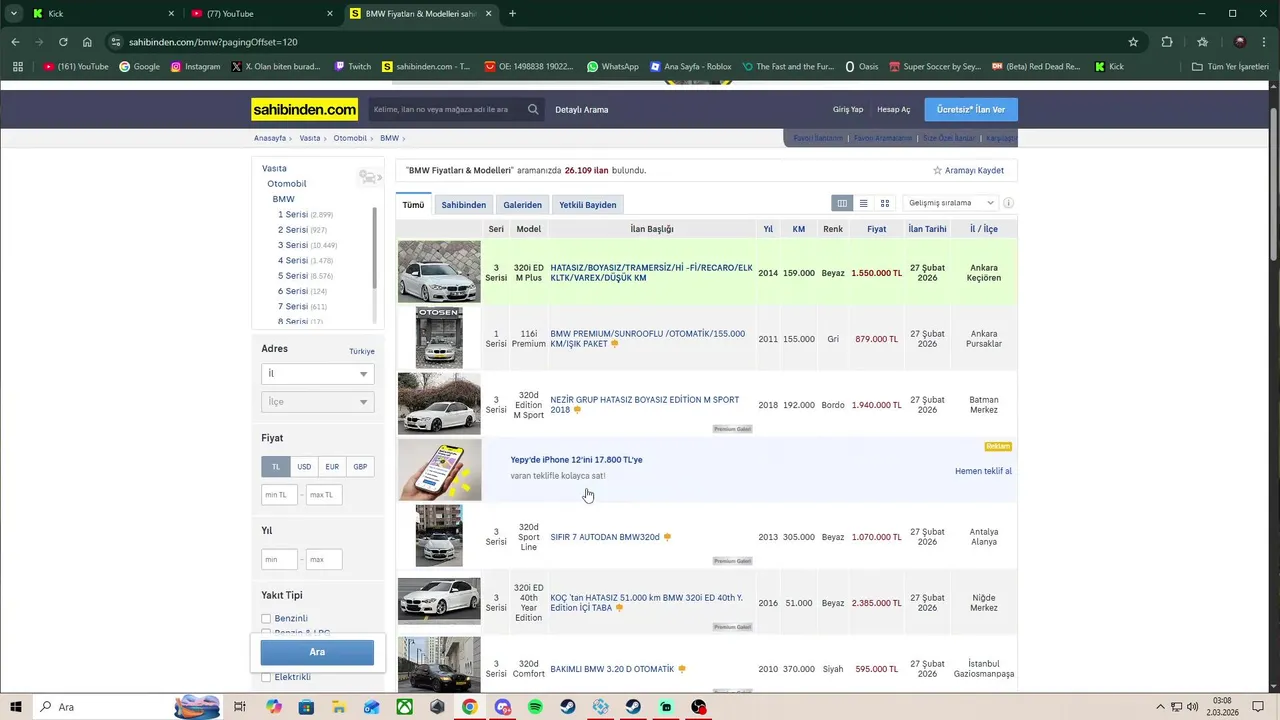Image resolution: width=1280 pixels, height=720 pixels.
Task: Click the Hesap Aç link
Action: point(894,109)
